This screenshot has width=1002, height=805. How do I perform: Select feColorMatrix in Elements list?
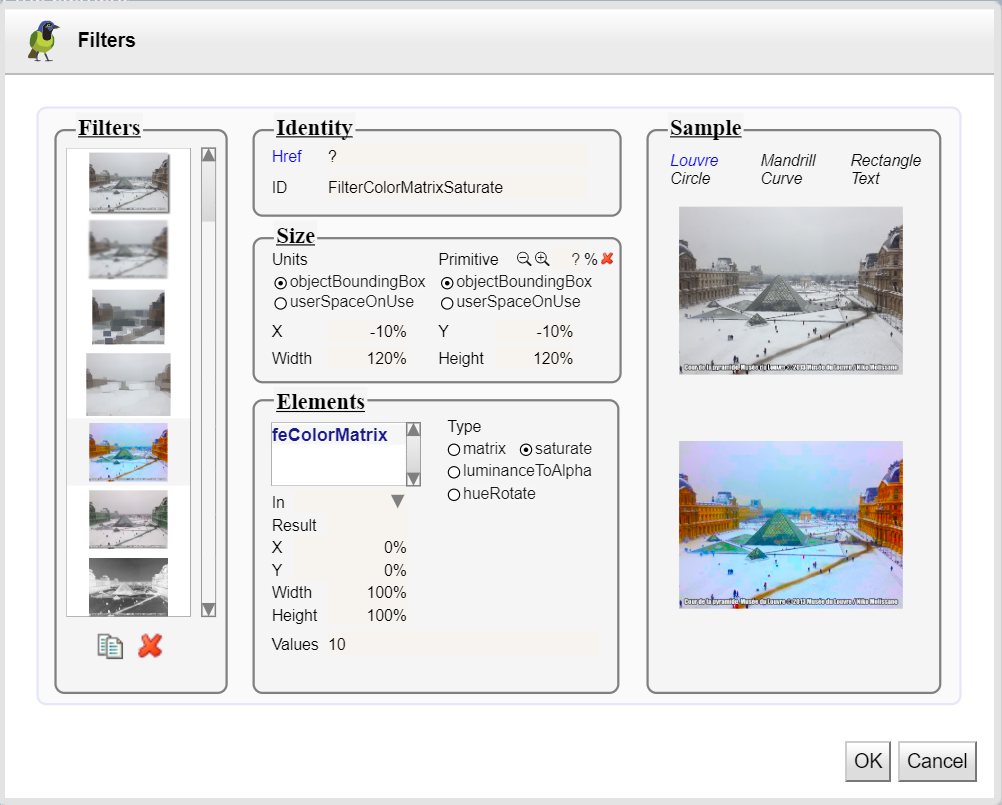(330, 434)
